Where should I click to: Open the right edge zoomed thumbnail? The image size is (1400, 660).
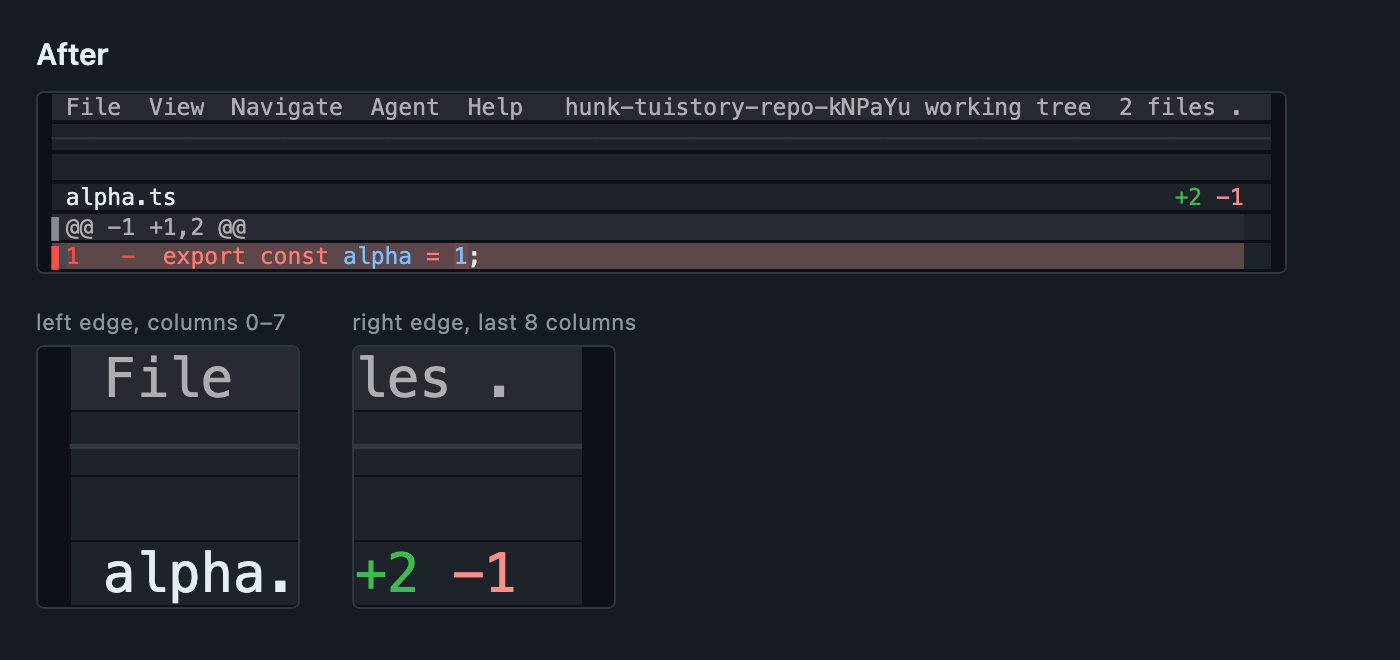coord(484,477)
